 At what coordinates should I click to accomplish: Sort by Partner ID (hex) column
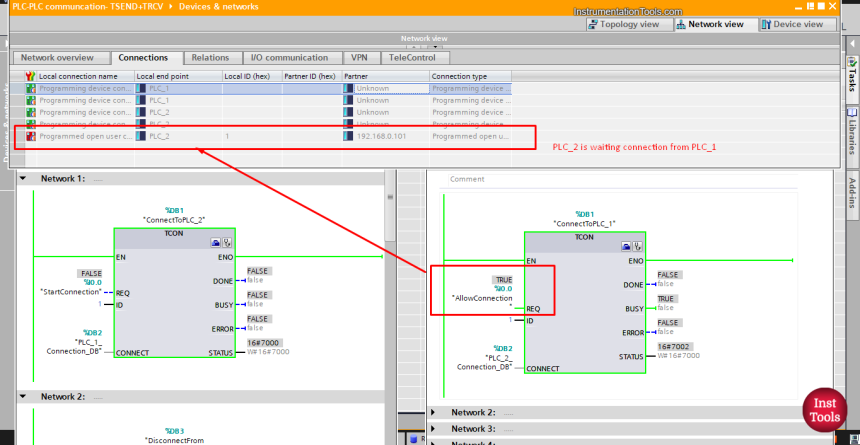point(312,76)
